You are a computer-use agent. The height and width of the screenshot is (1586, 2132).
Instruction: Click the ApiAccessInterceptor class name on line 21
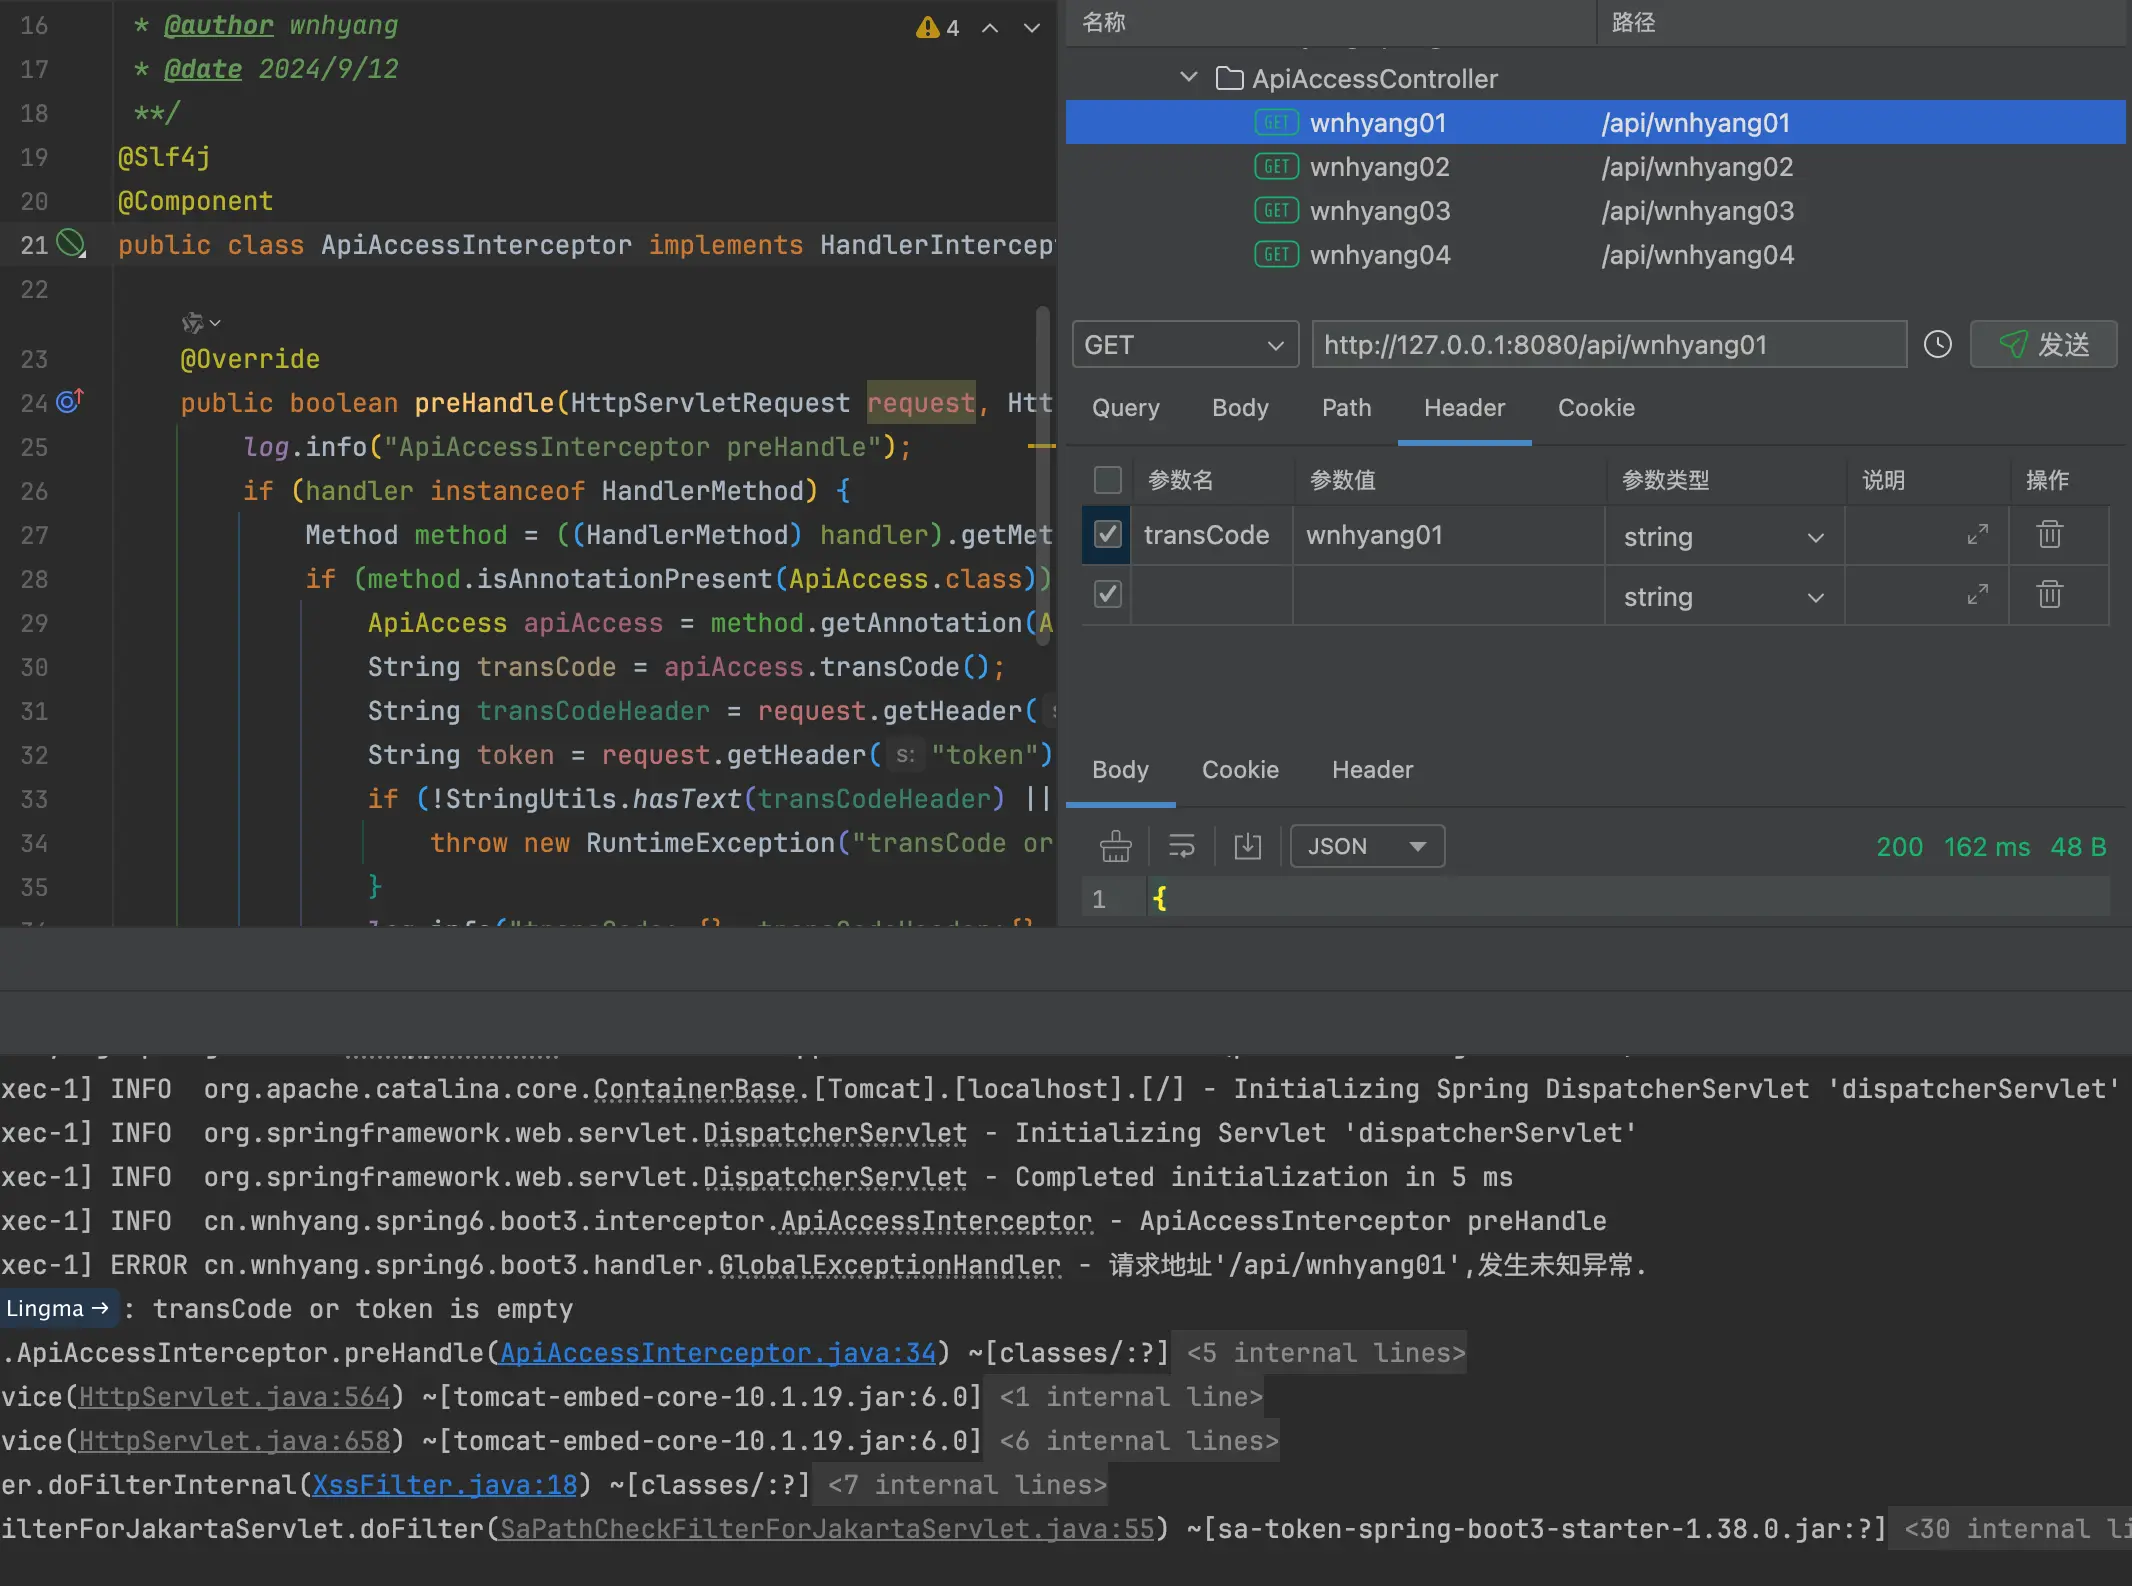(x=476, y=245)
